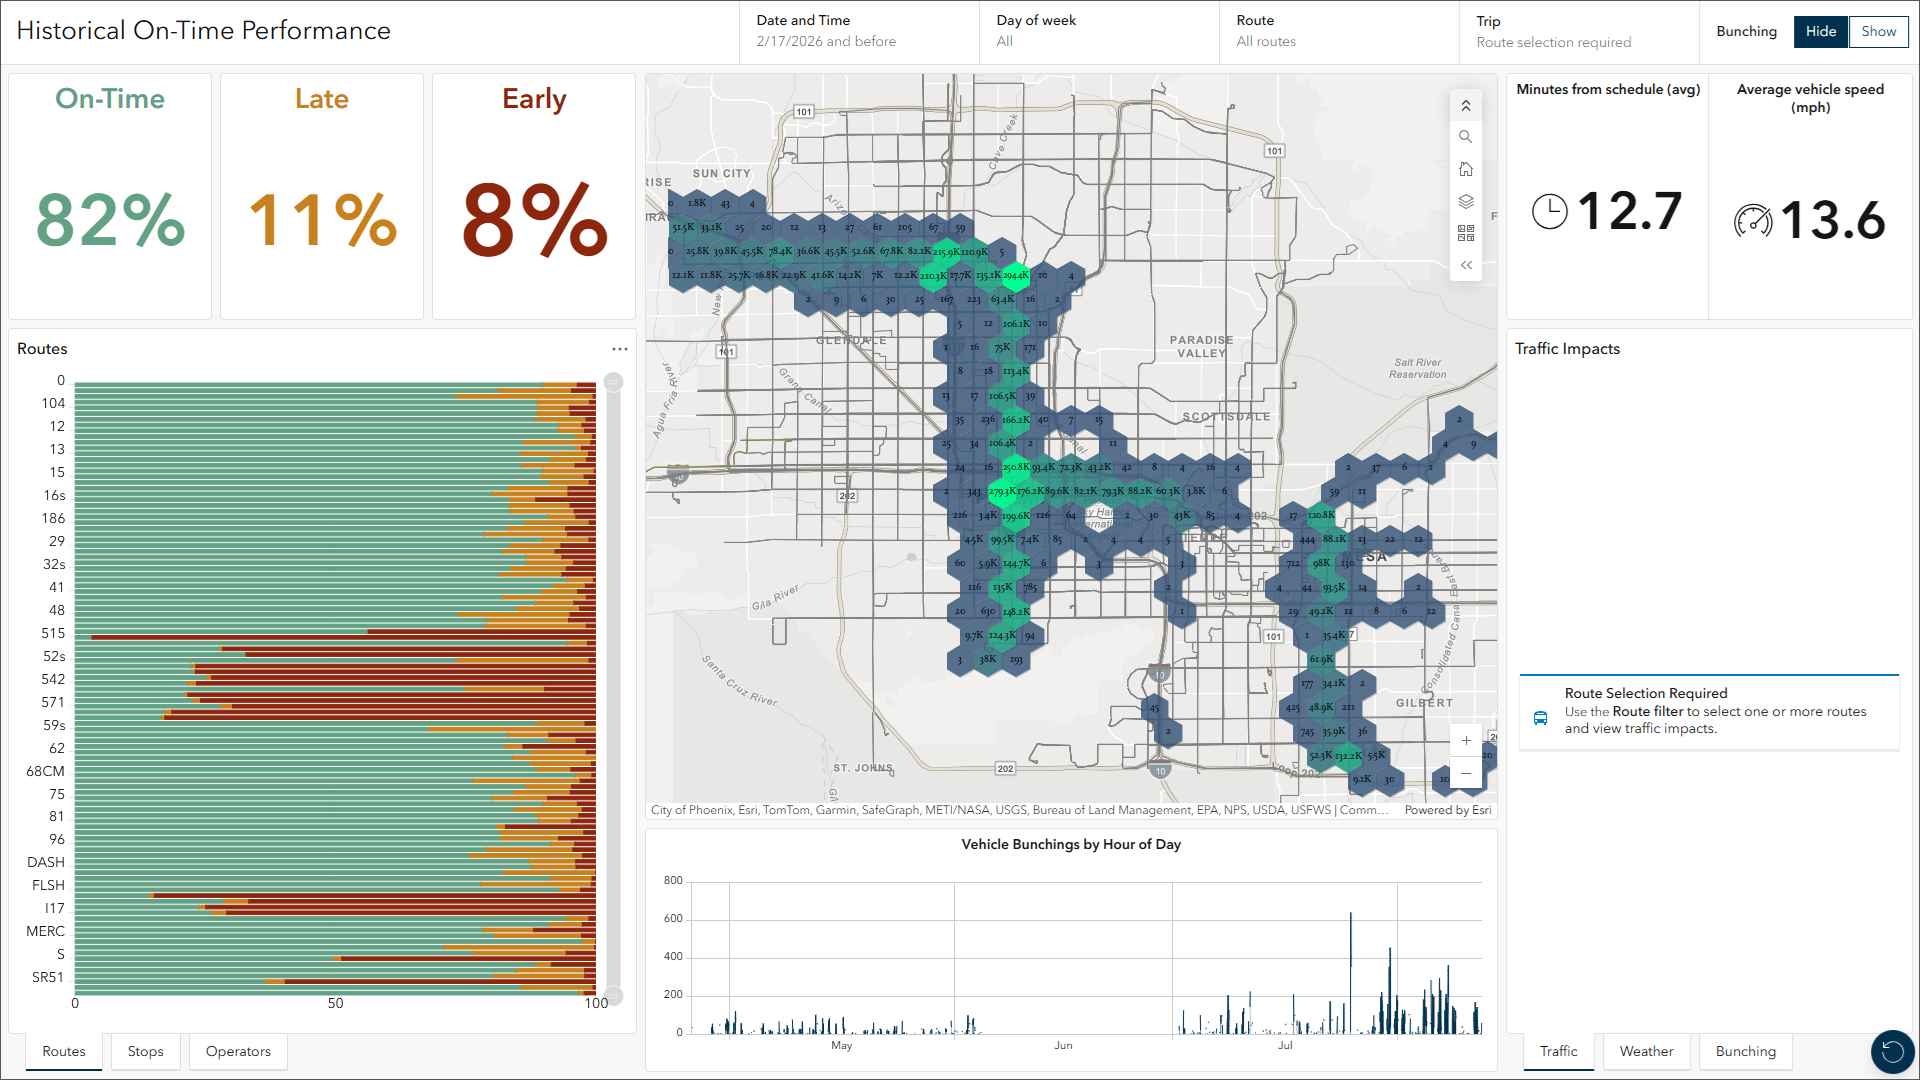Image resolution: width=1920 pixels, height=1080 pixels.
Task: Reset map to home extent
Action: 1465,169
